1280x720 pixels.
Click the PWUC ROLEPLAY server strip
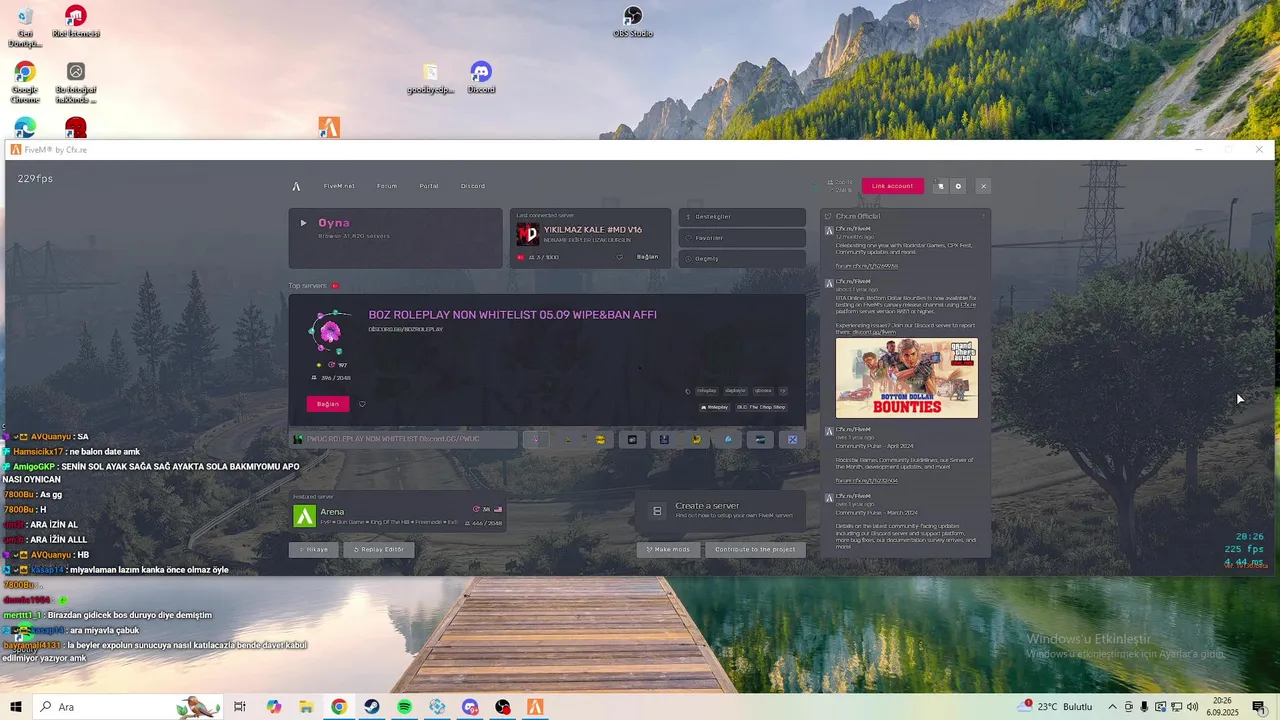[403, 439]
